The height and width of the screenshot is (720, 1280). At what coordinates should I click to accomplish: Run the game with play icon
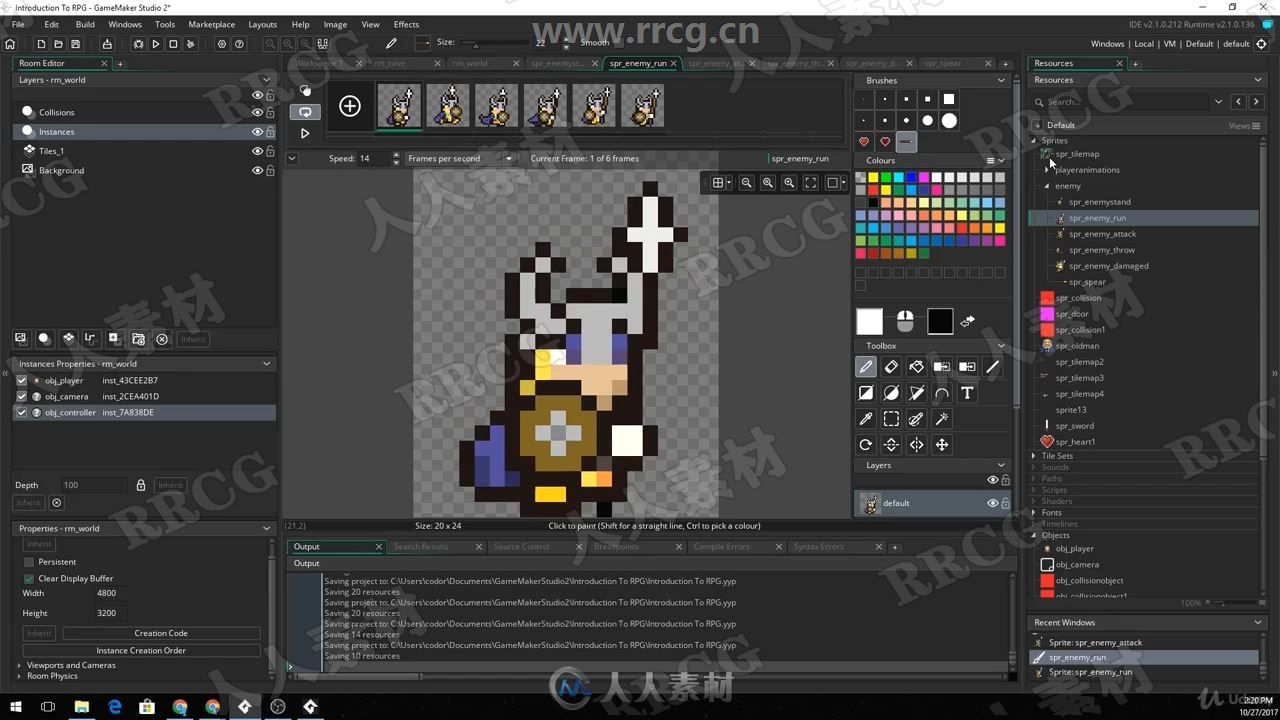click(x=156, y=44)
